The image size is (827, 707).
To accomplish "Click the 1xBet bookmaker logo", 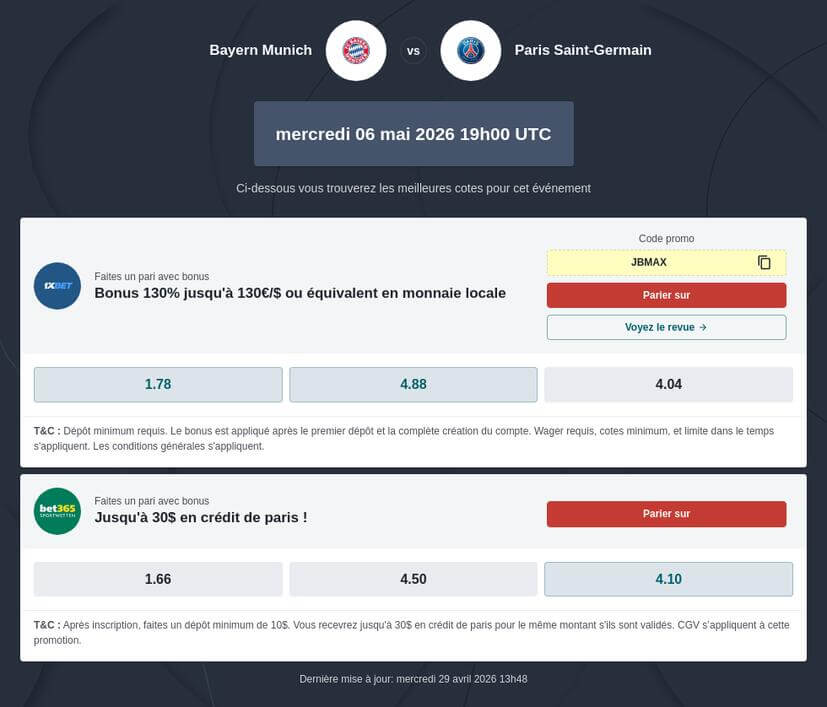I will click(x=57, y=286).
